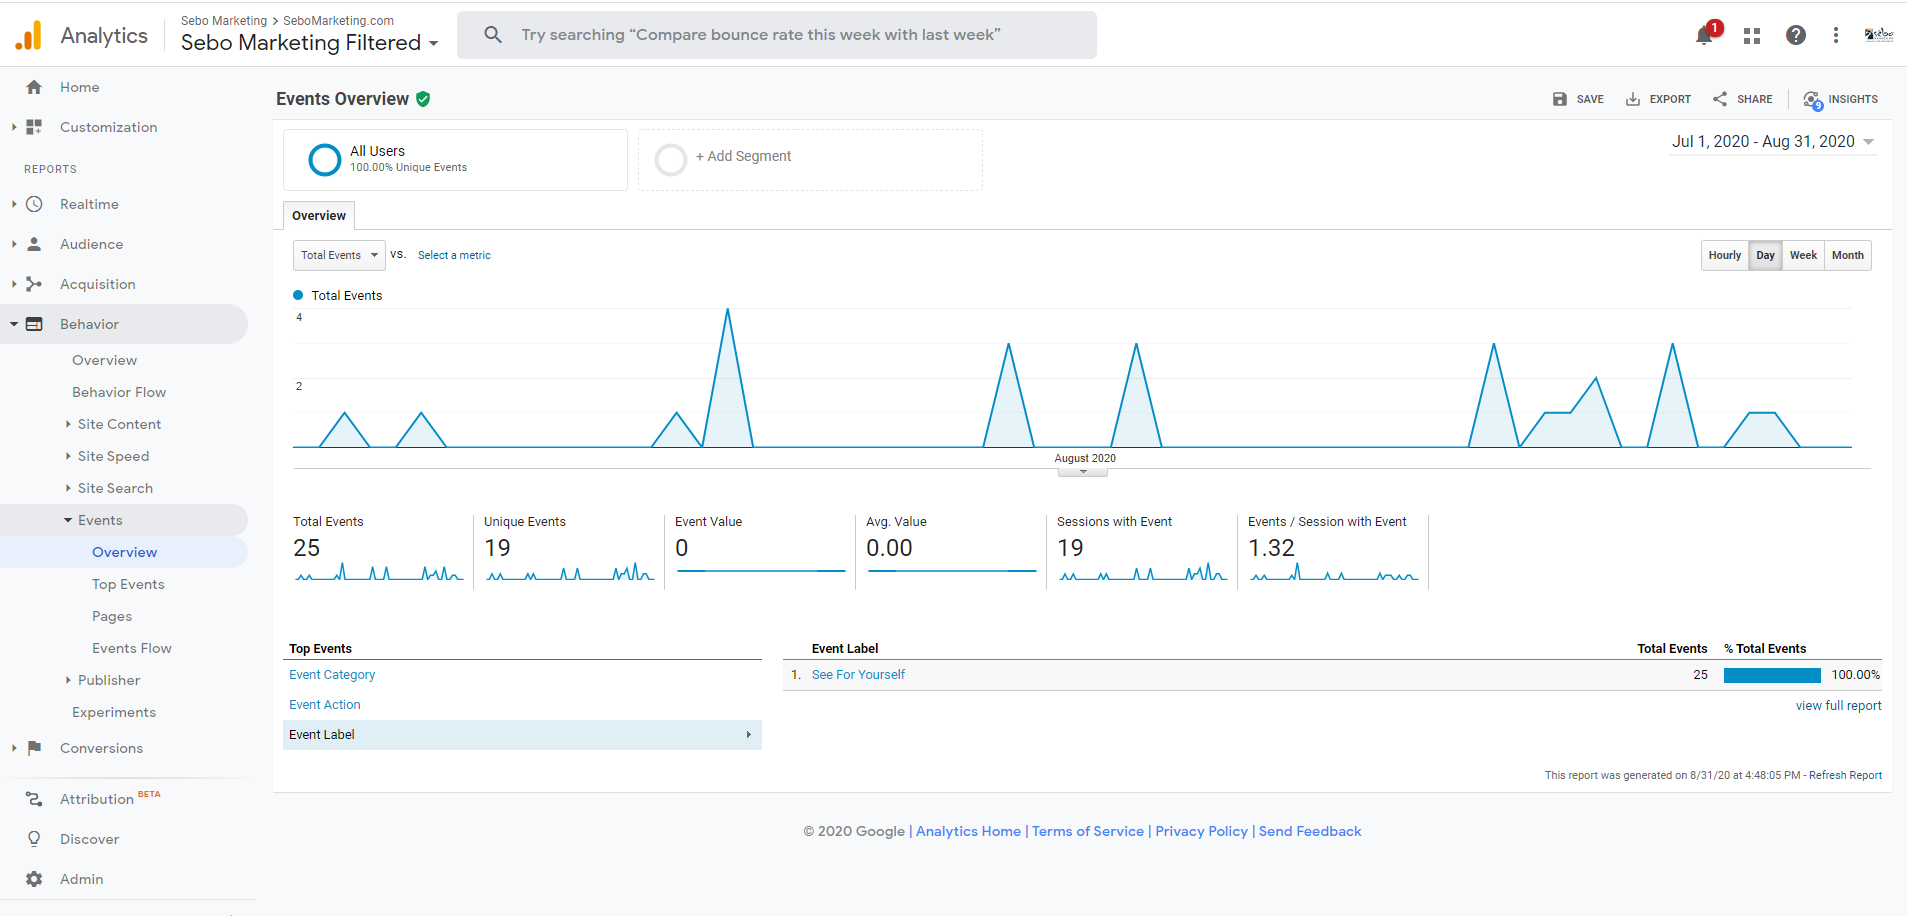The width and height of the screenshot is (1907, 916).
Task: Open Top Events in the sidebar
Action: click(x=128, y=584)
